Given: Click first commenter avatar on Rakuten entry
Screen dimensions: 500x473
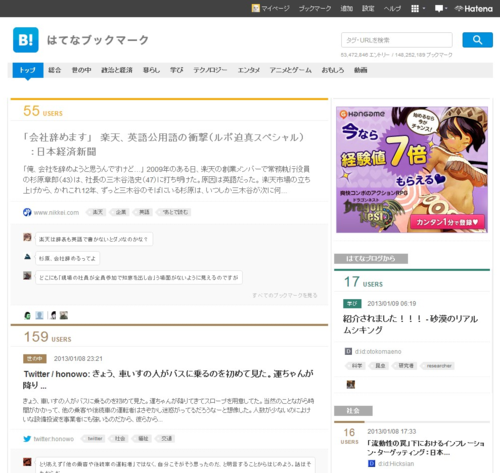Looking at the screenshot, I should (27, 237).
